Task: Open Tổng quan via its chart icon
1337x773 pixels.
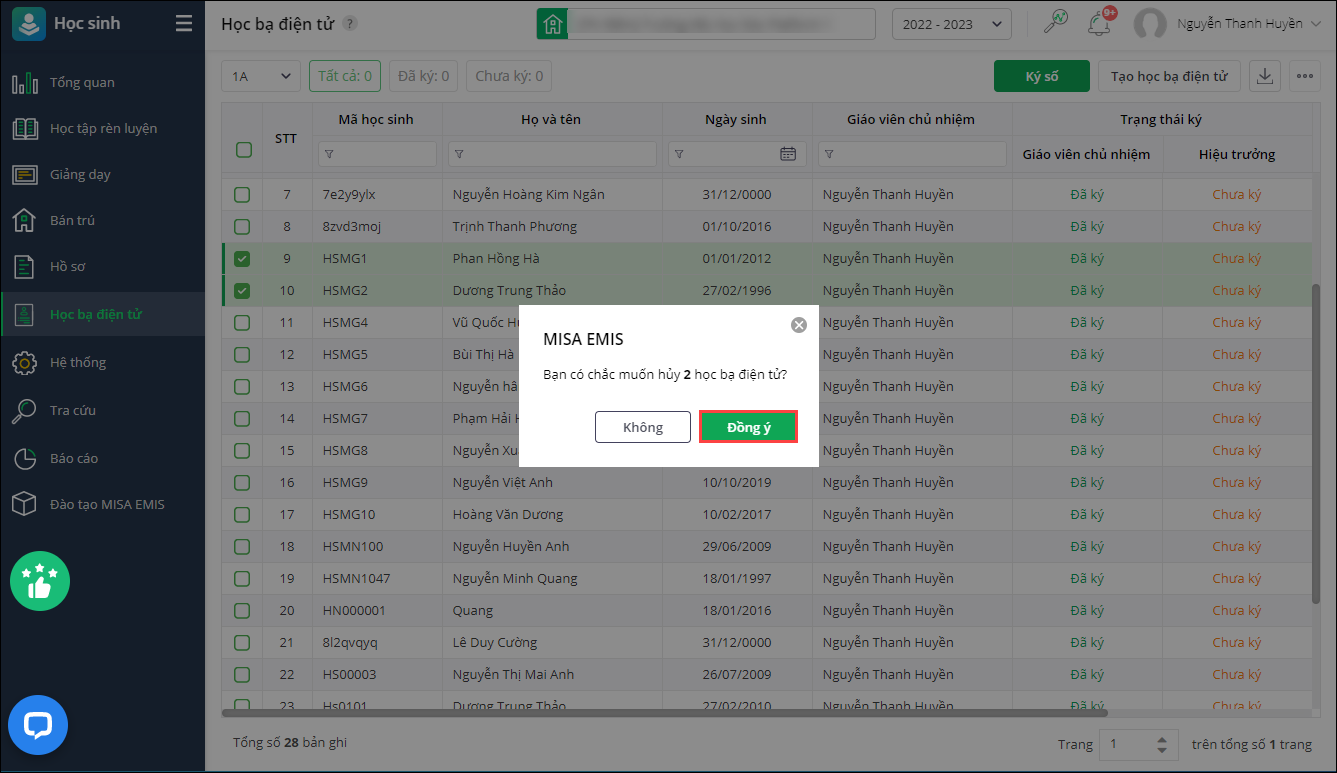Action: pos(25,82)
